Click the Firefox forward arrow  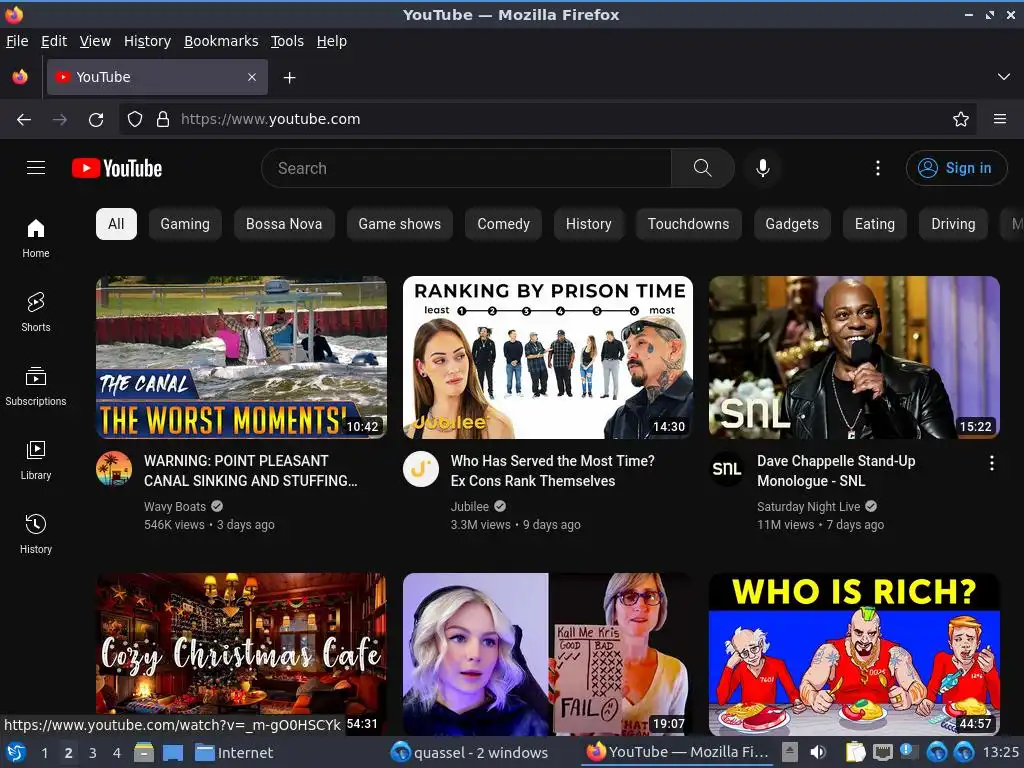60,120
